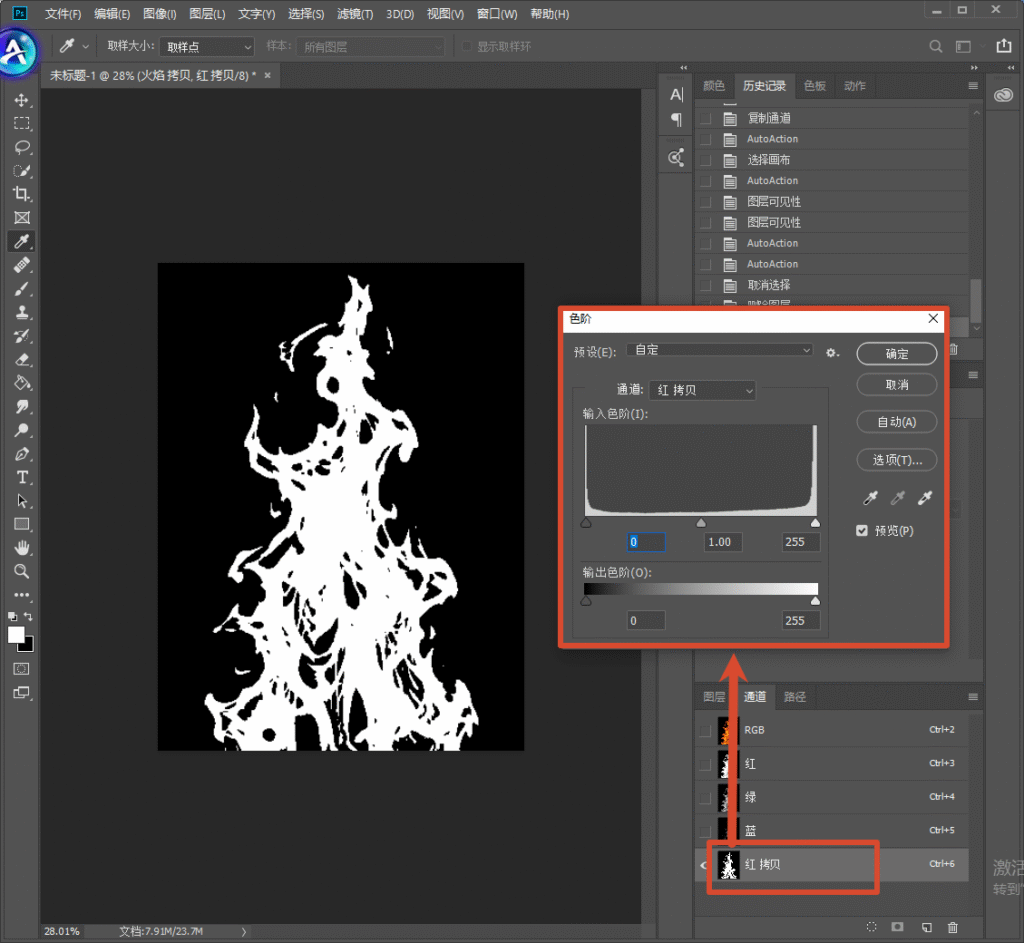Select the Crop tool
Screen dimensions: 1024x943
(22, 194)
